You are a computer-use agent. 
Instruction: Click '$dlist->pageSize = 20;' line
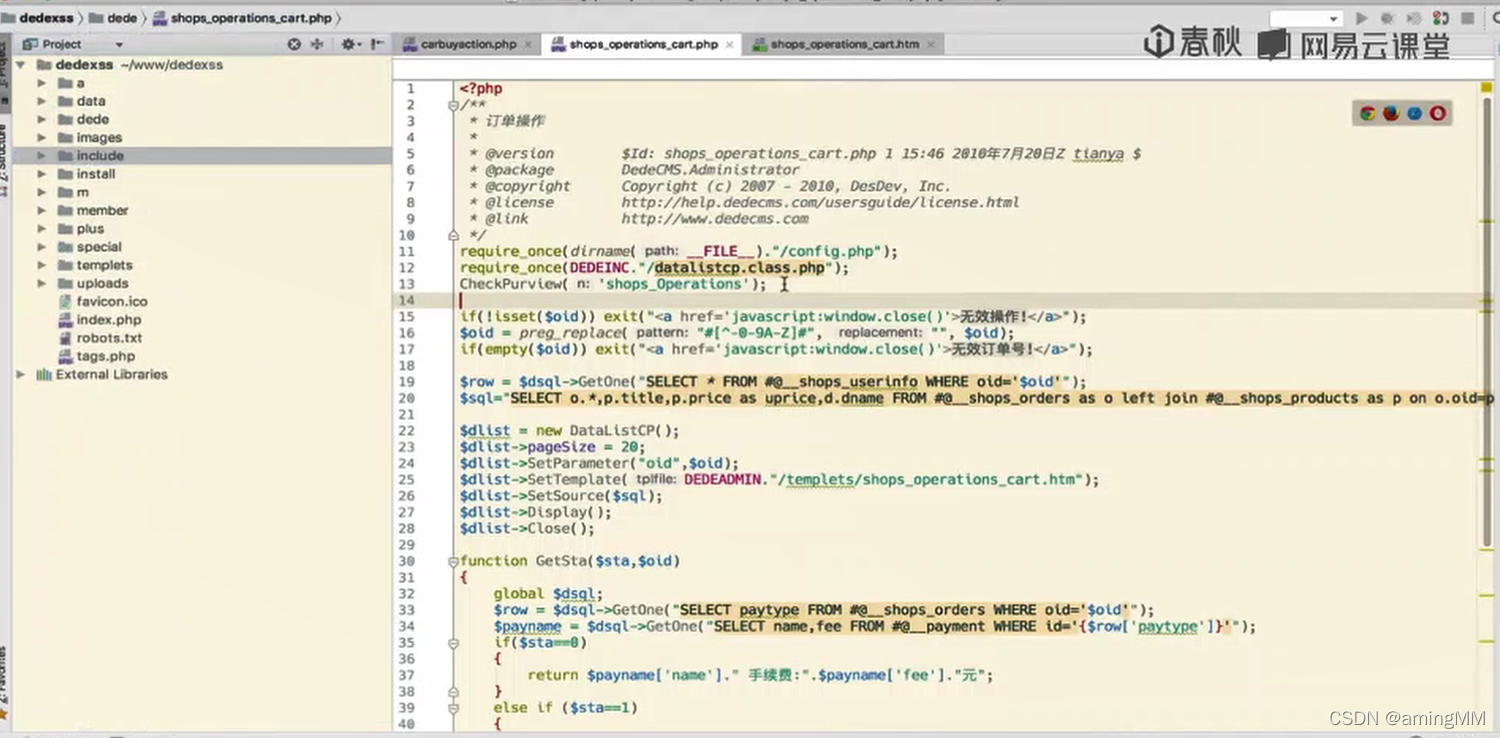point(553,447)
